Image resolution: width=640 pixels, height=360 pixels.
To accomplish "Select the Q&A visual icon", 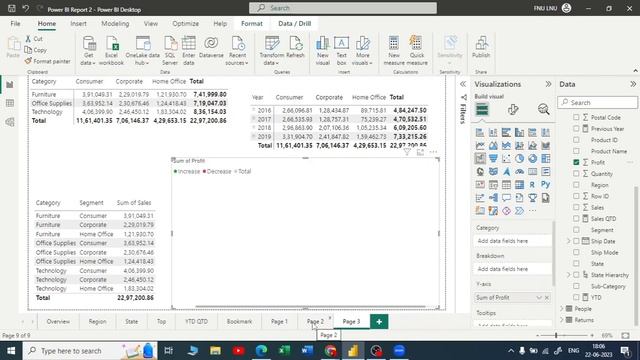I will pyautogui.click(x=506, y=198).
